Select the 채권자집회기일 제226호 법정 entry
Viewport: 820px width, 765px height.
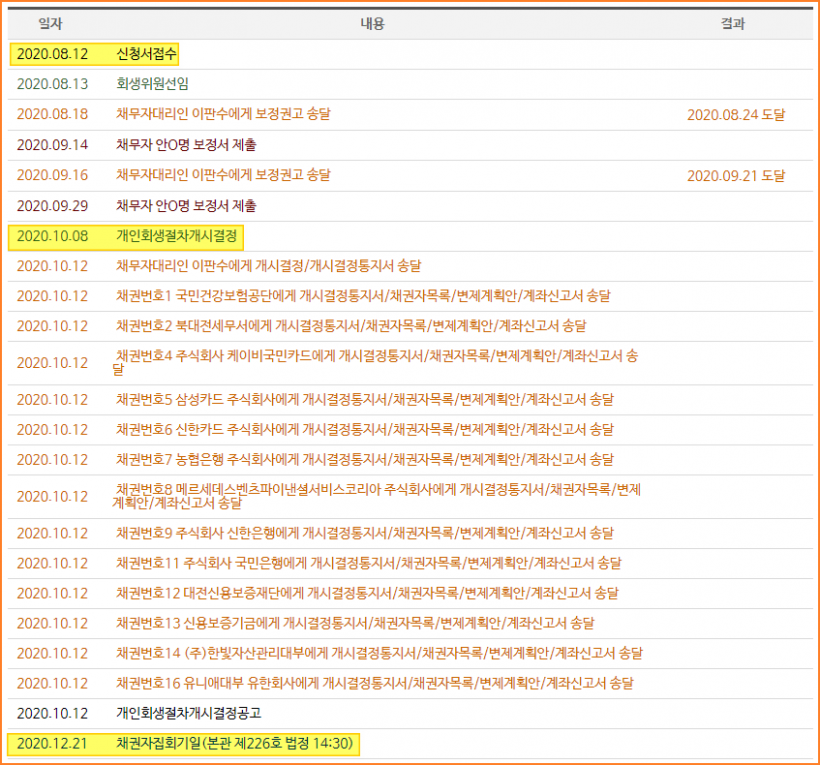point(235,743)
